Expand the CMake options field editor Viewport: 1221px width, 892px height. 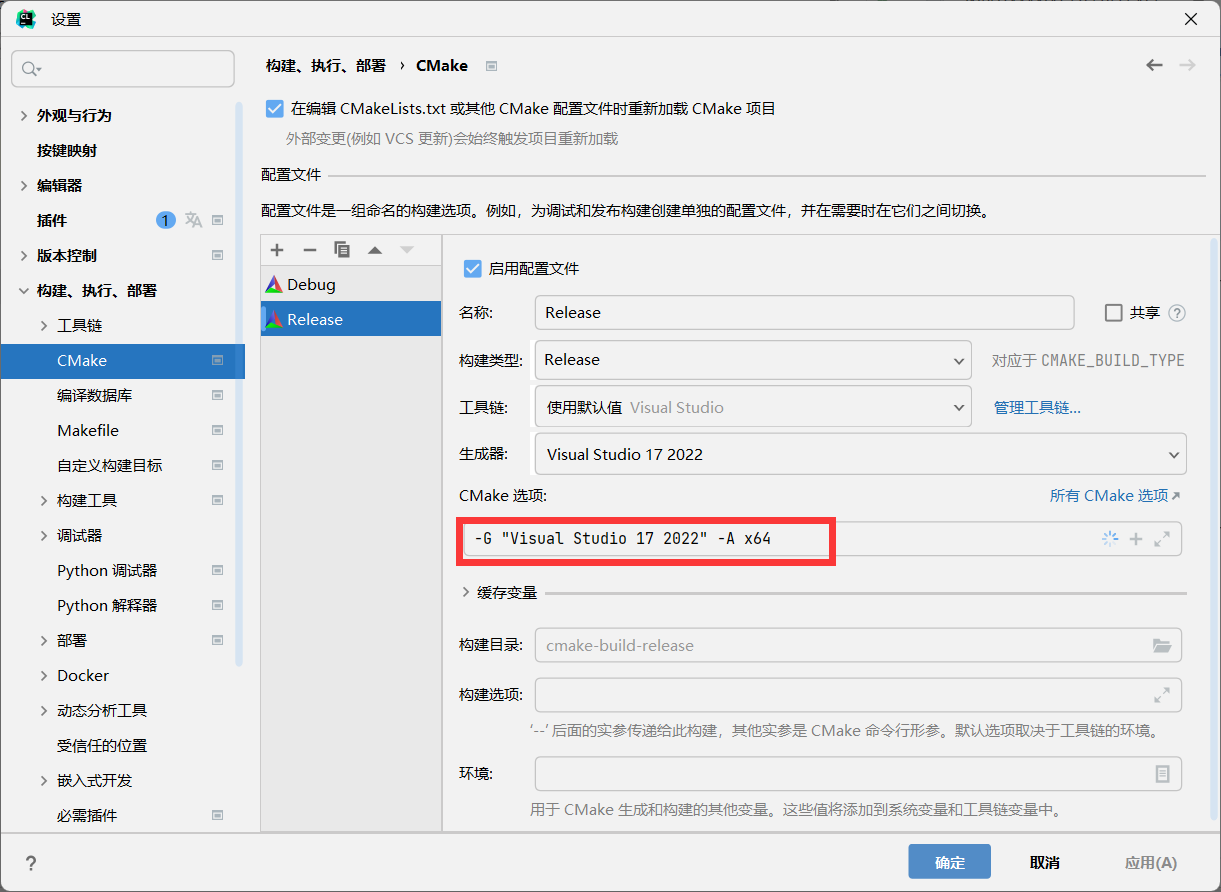1162,539
